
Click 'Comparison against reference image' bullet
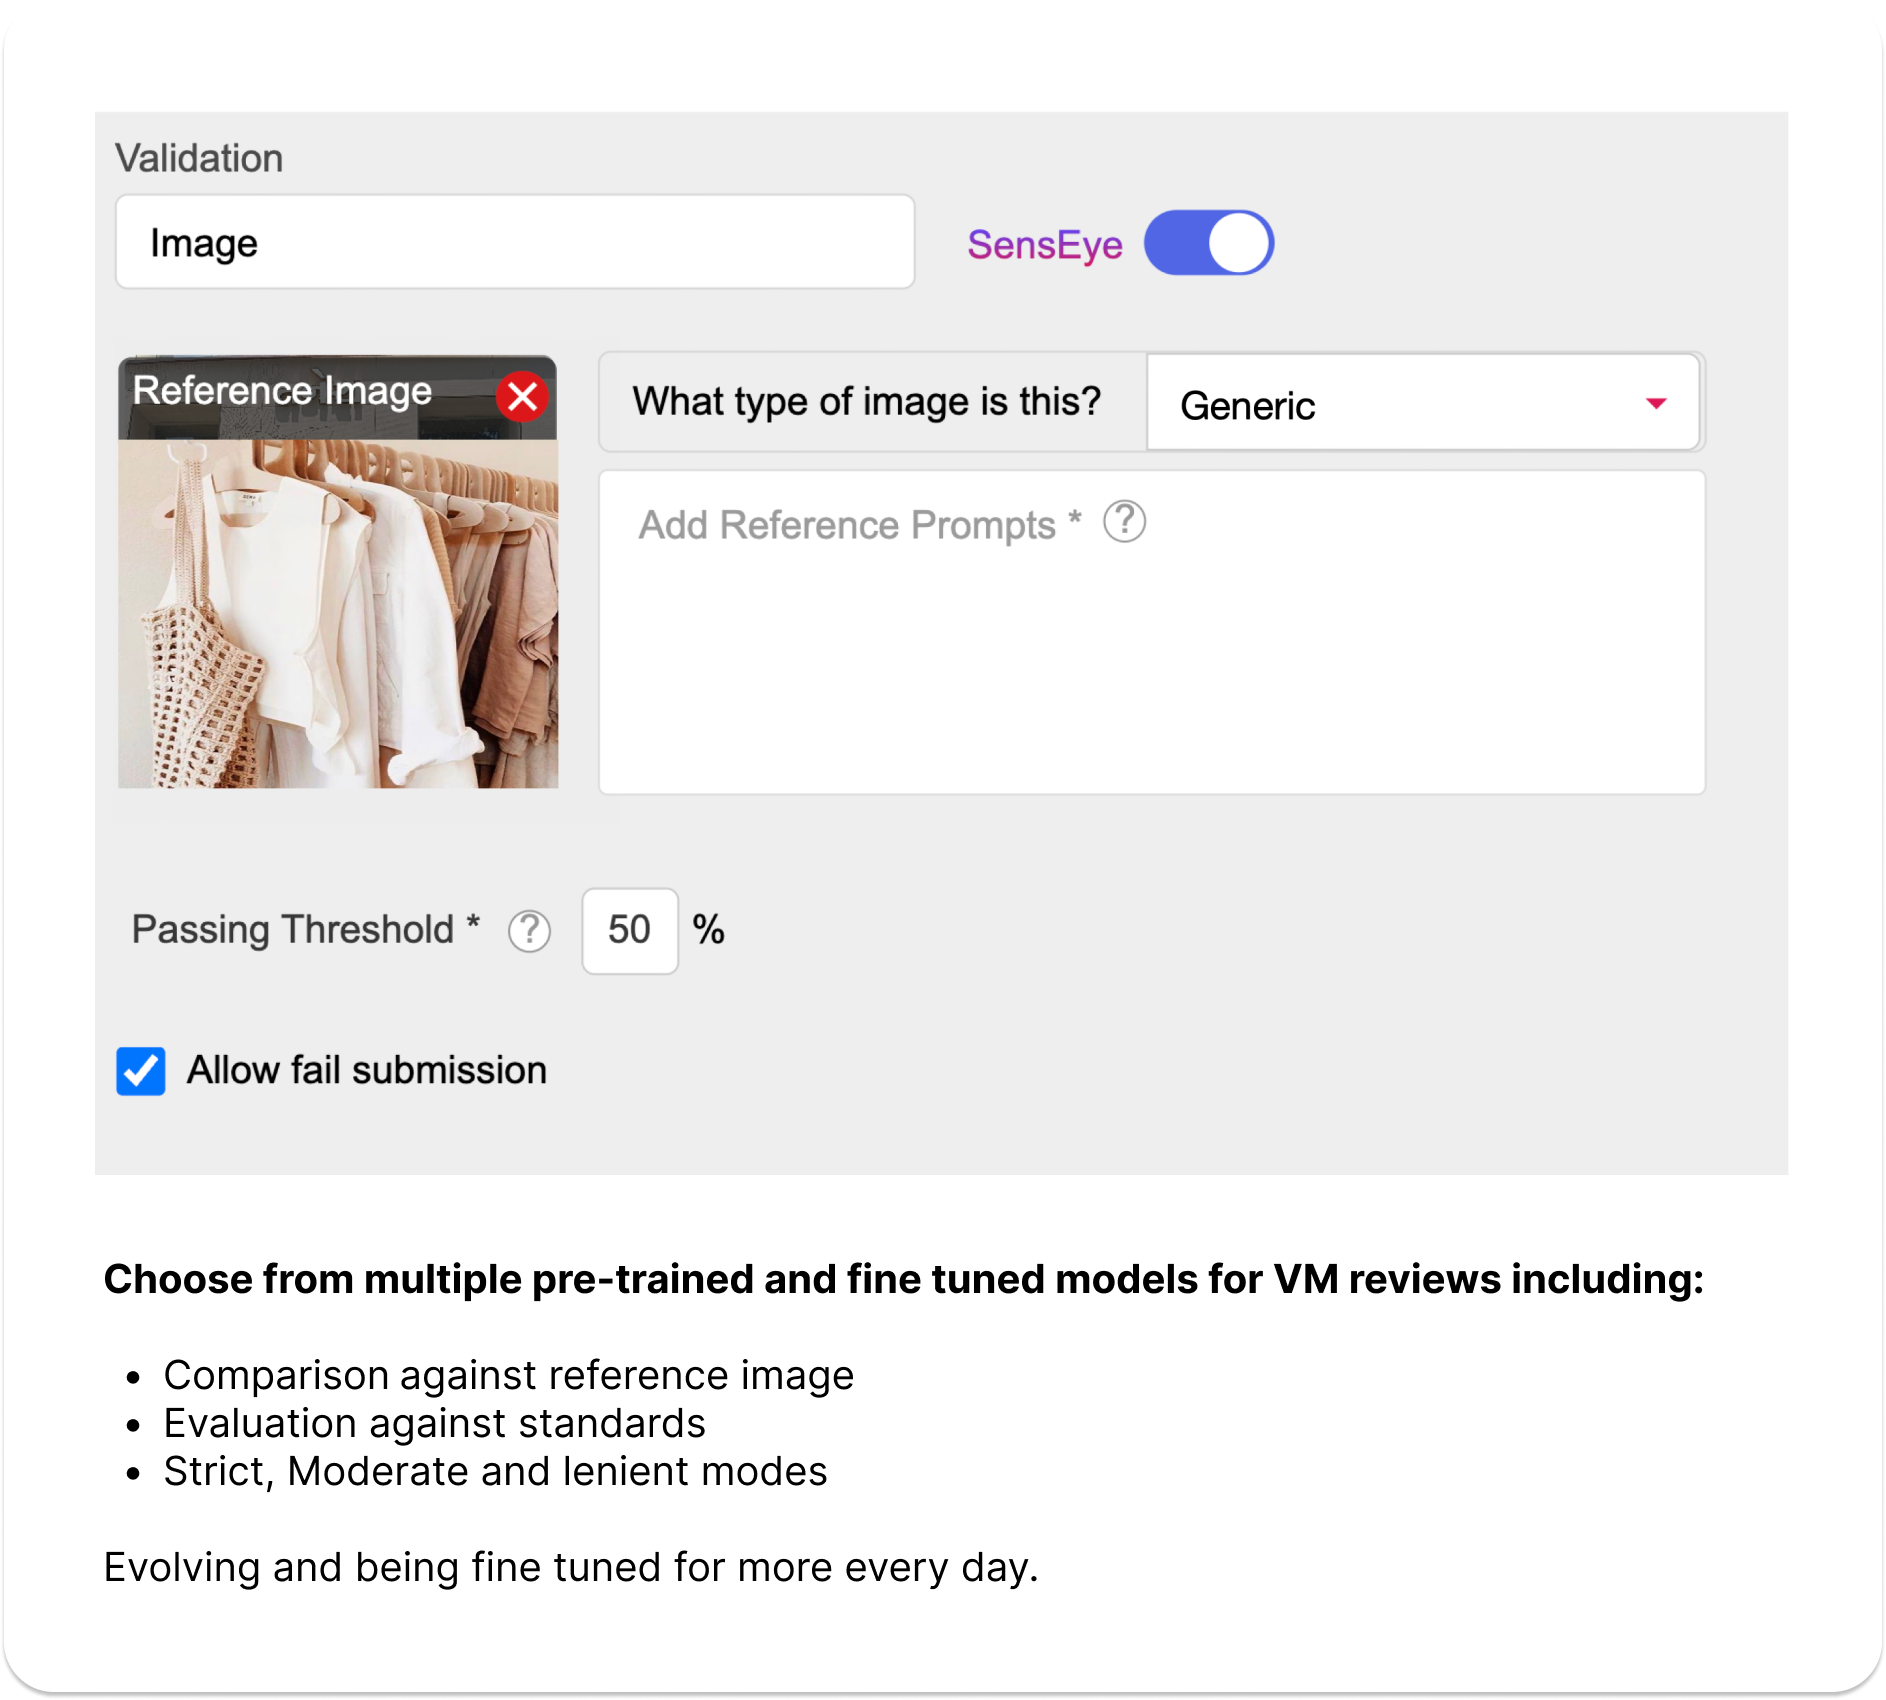coord(508,1375)
